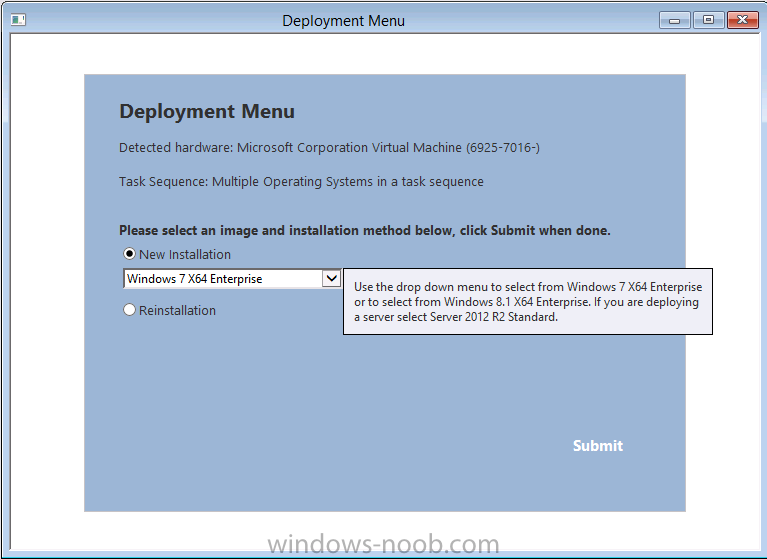Click the Windows 7 X64 Enterprise combo box
767x559 pixels.
232,278
